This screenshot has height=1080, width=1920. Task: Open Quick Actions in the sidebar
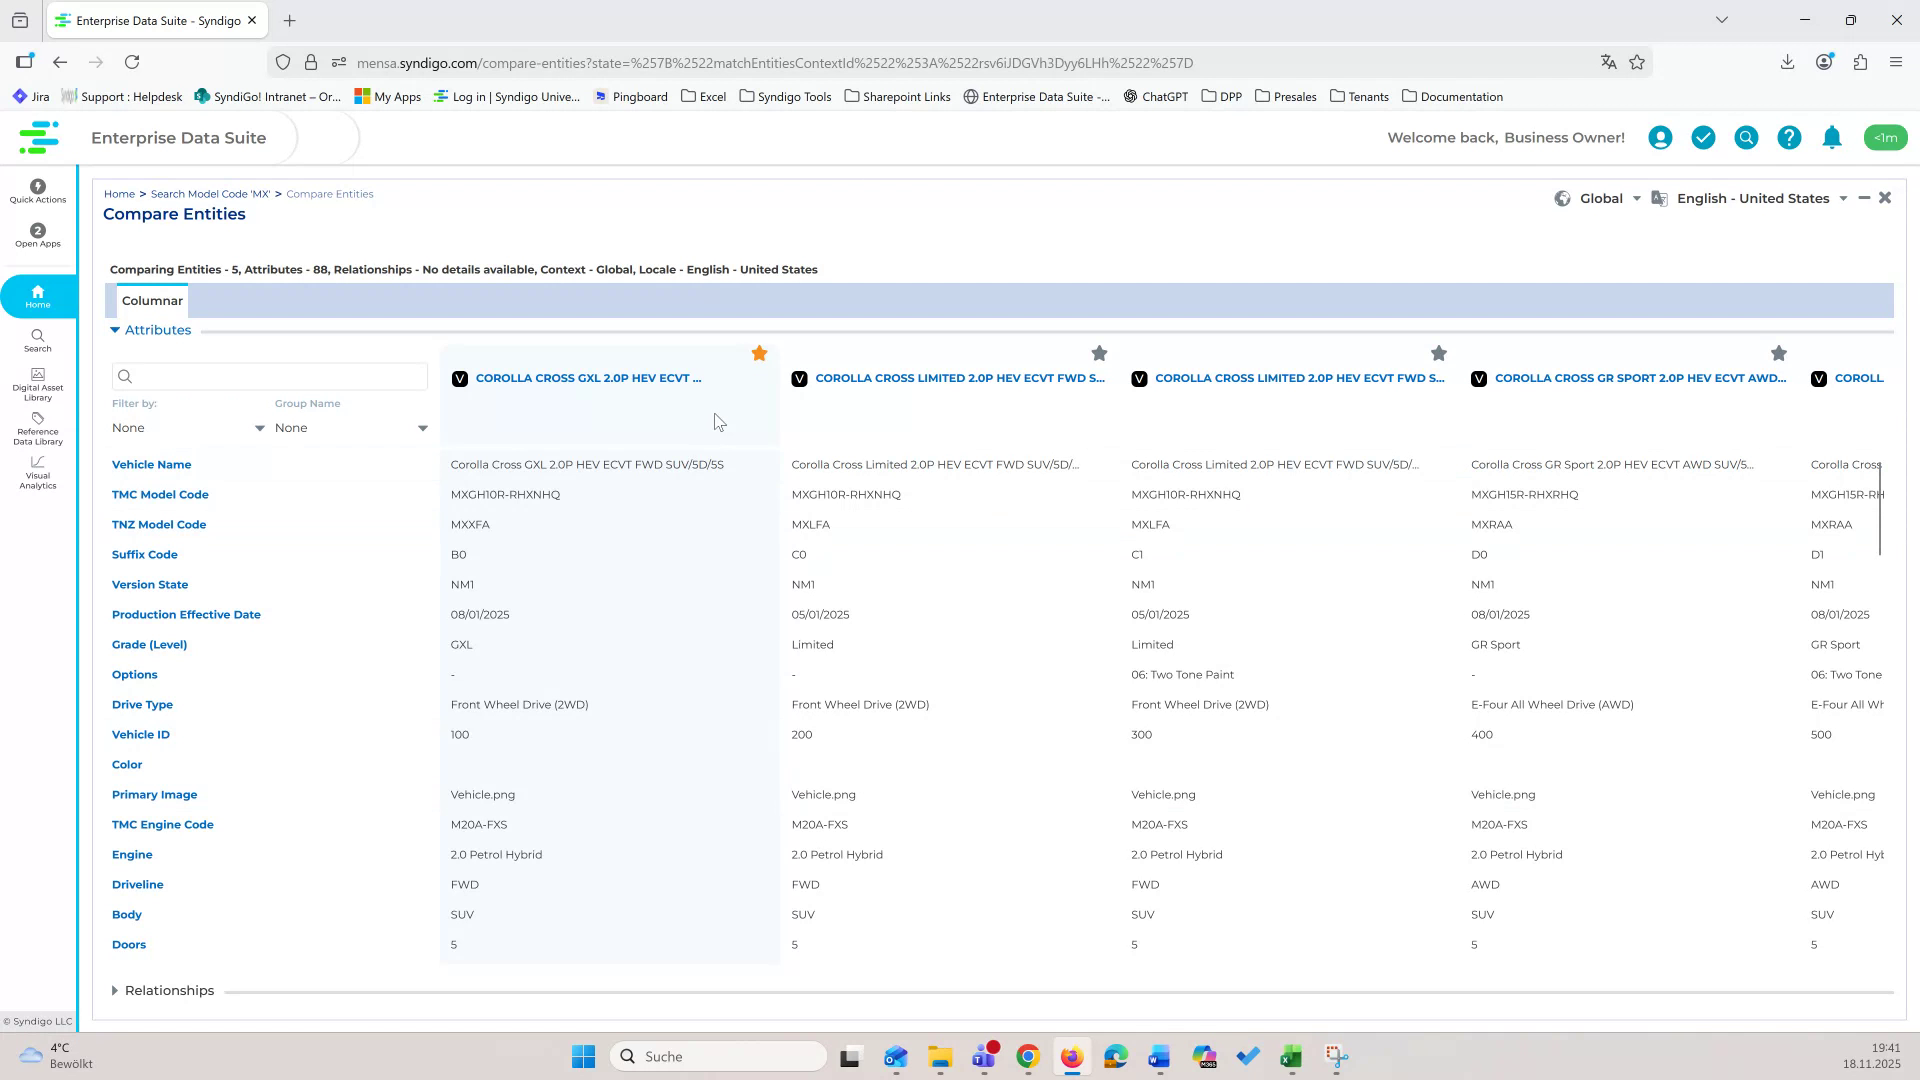[37, 191]
